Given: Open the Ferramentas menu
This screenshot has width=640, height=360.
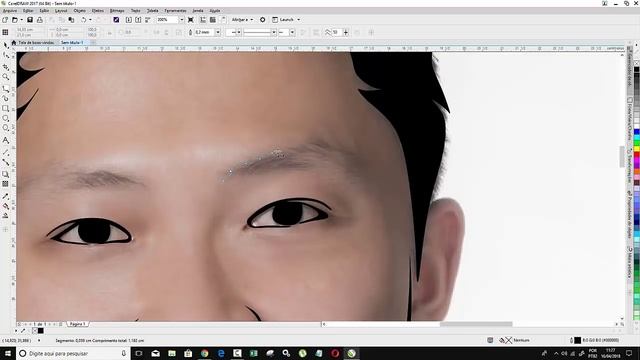Looking at the screenshot, I should pos(175,11).
